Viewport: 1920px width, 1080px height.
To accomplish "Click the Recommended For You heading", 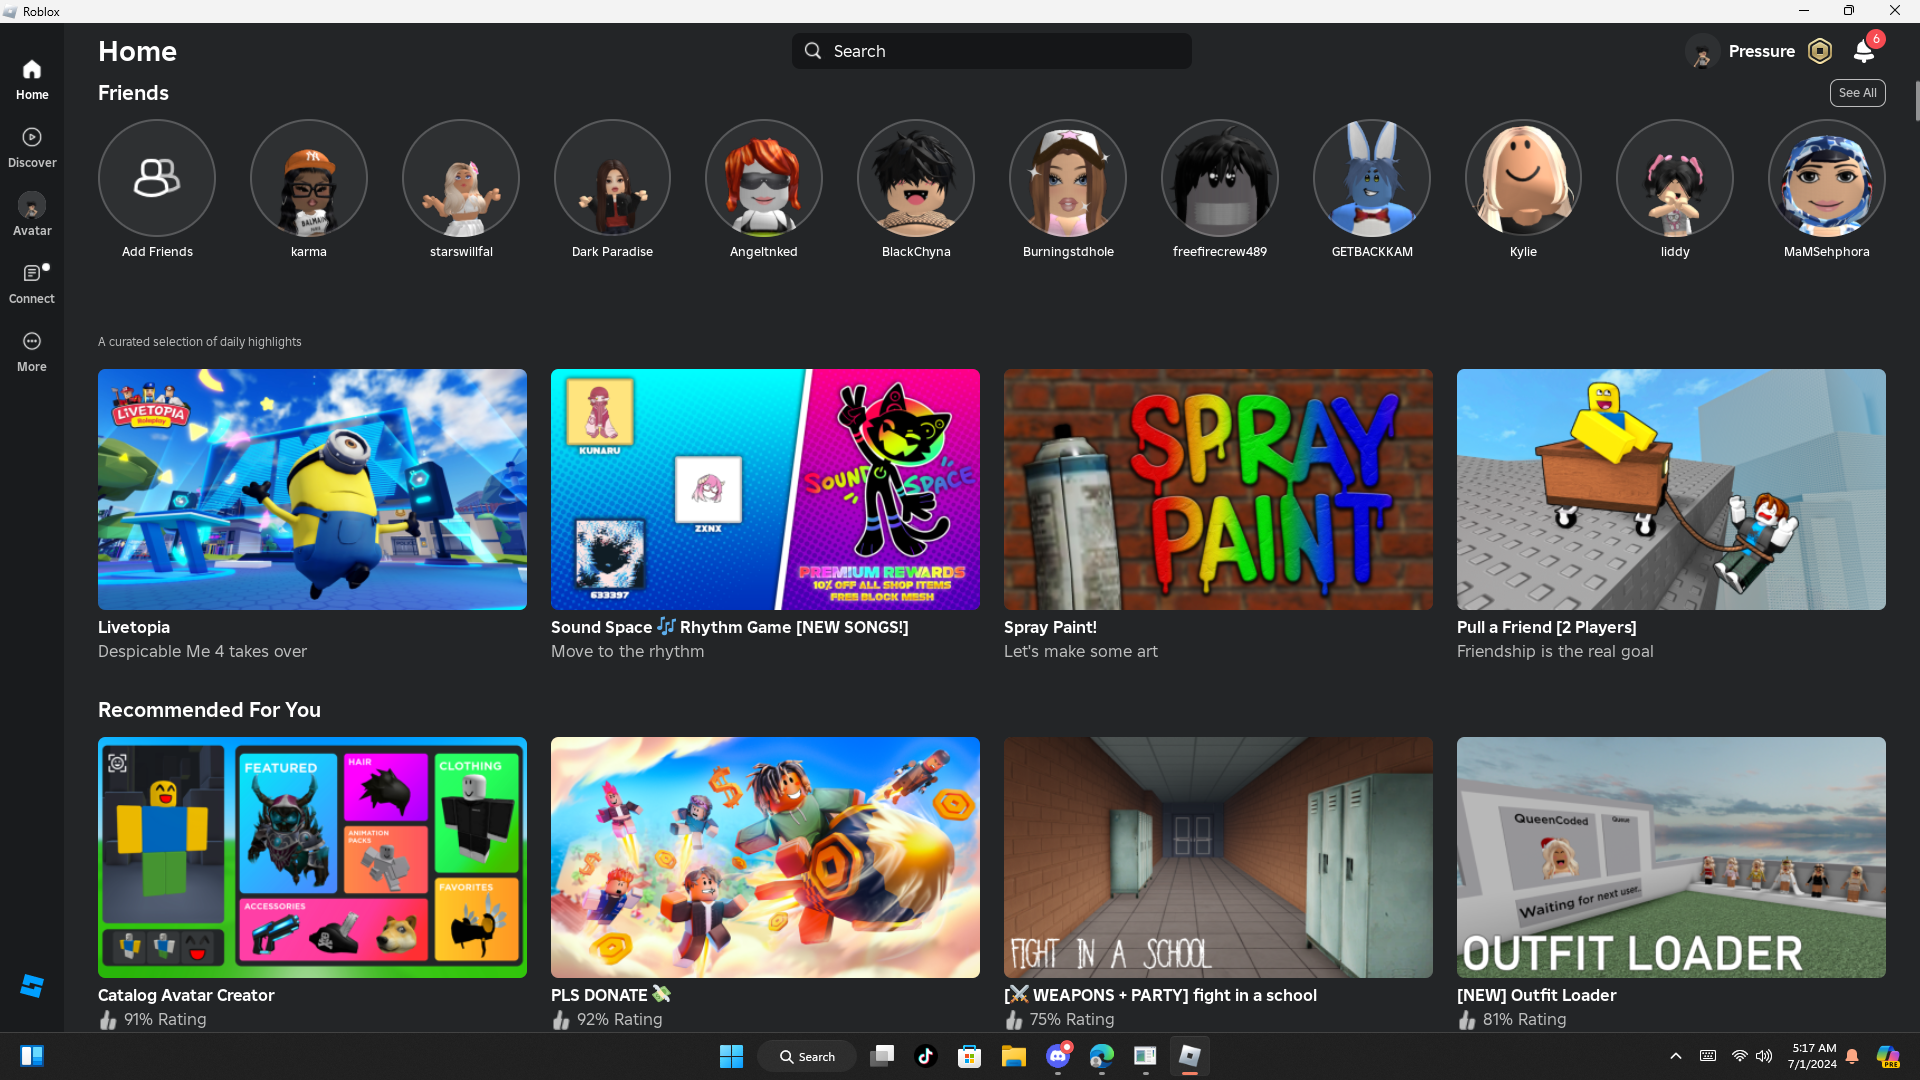I will click(210, 710).
